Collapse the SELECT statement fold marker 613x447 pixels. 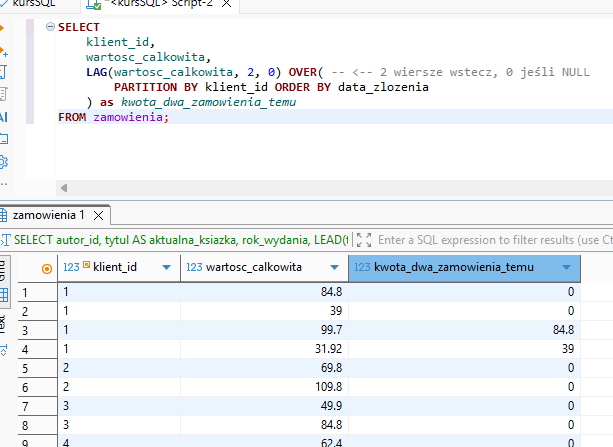pyautogui.click(x=50, y=27)
